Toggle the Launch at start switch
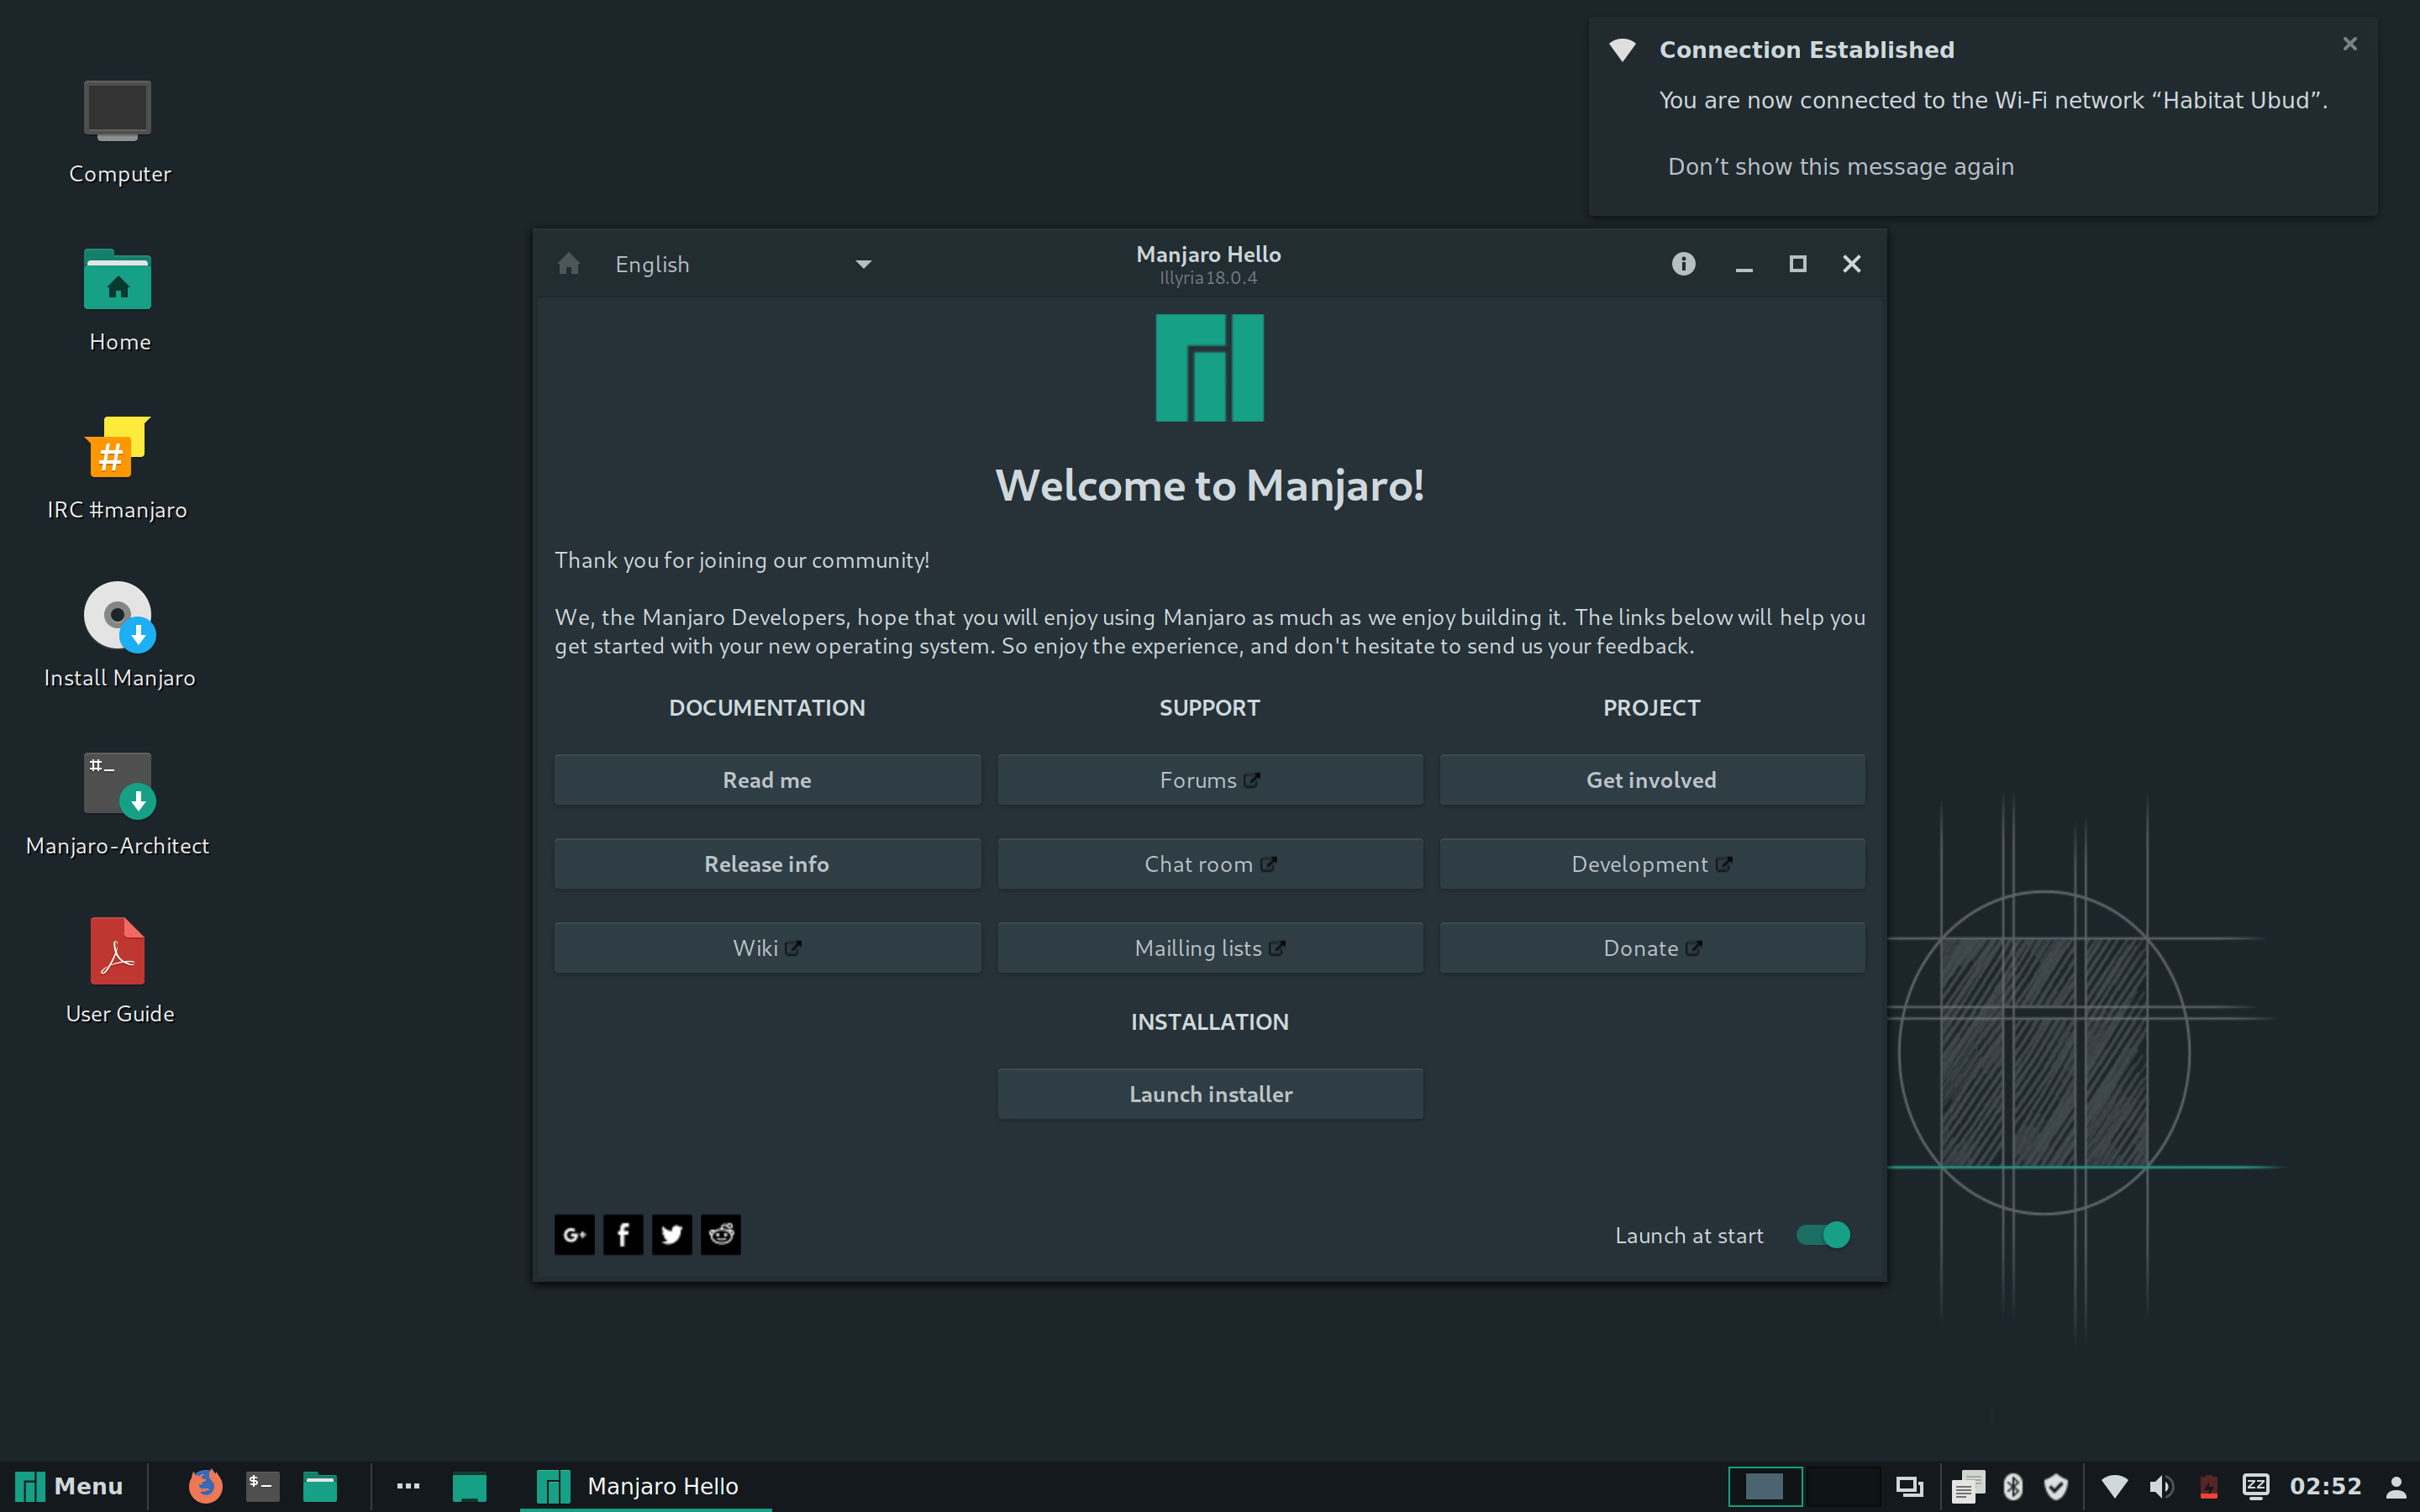Image resolution: width=2420 pixels, height=1512 pixels. [x=1823, y=1235]
